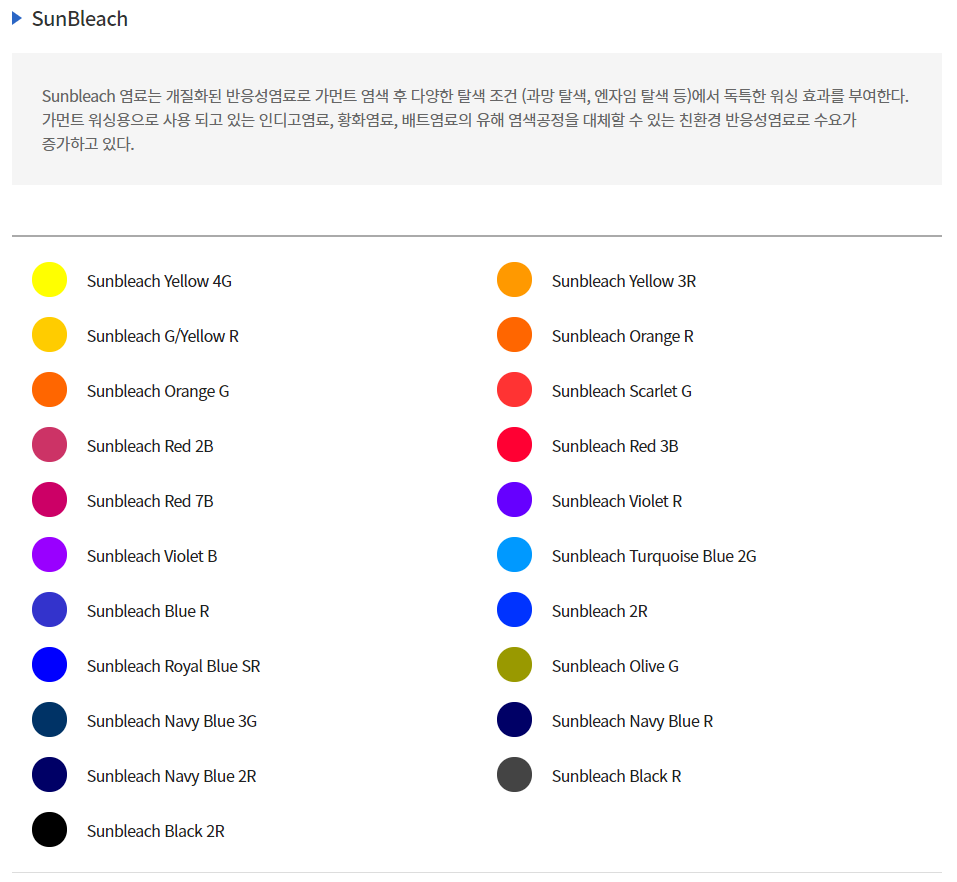
Task: Click the 'Sunbleach Turquoise Blue 2G' label
Action: [x=654, y=557]
